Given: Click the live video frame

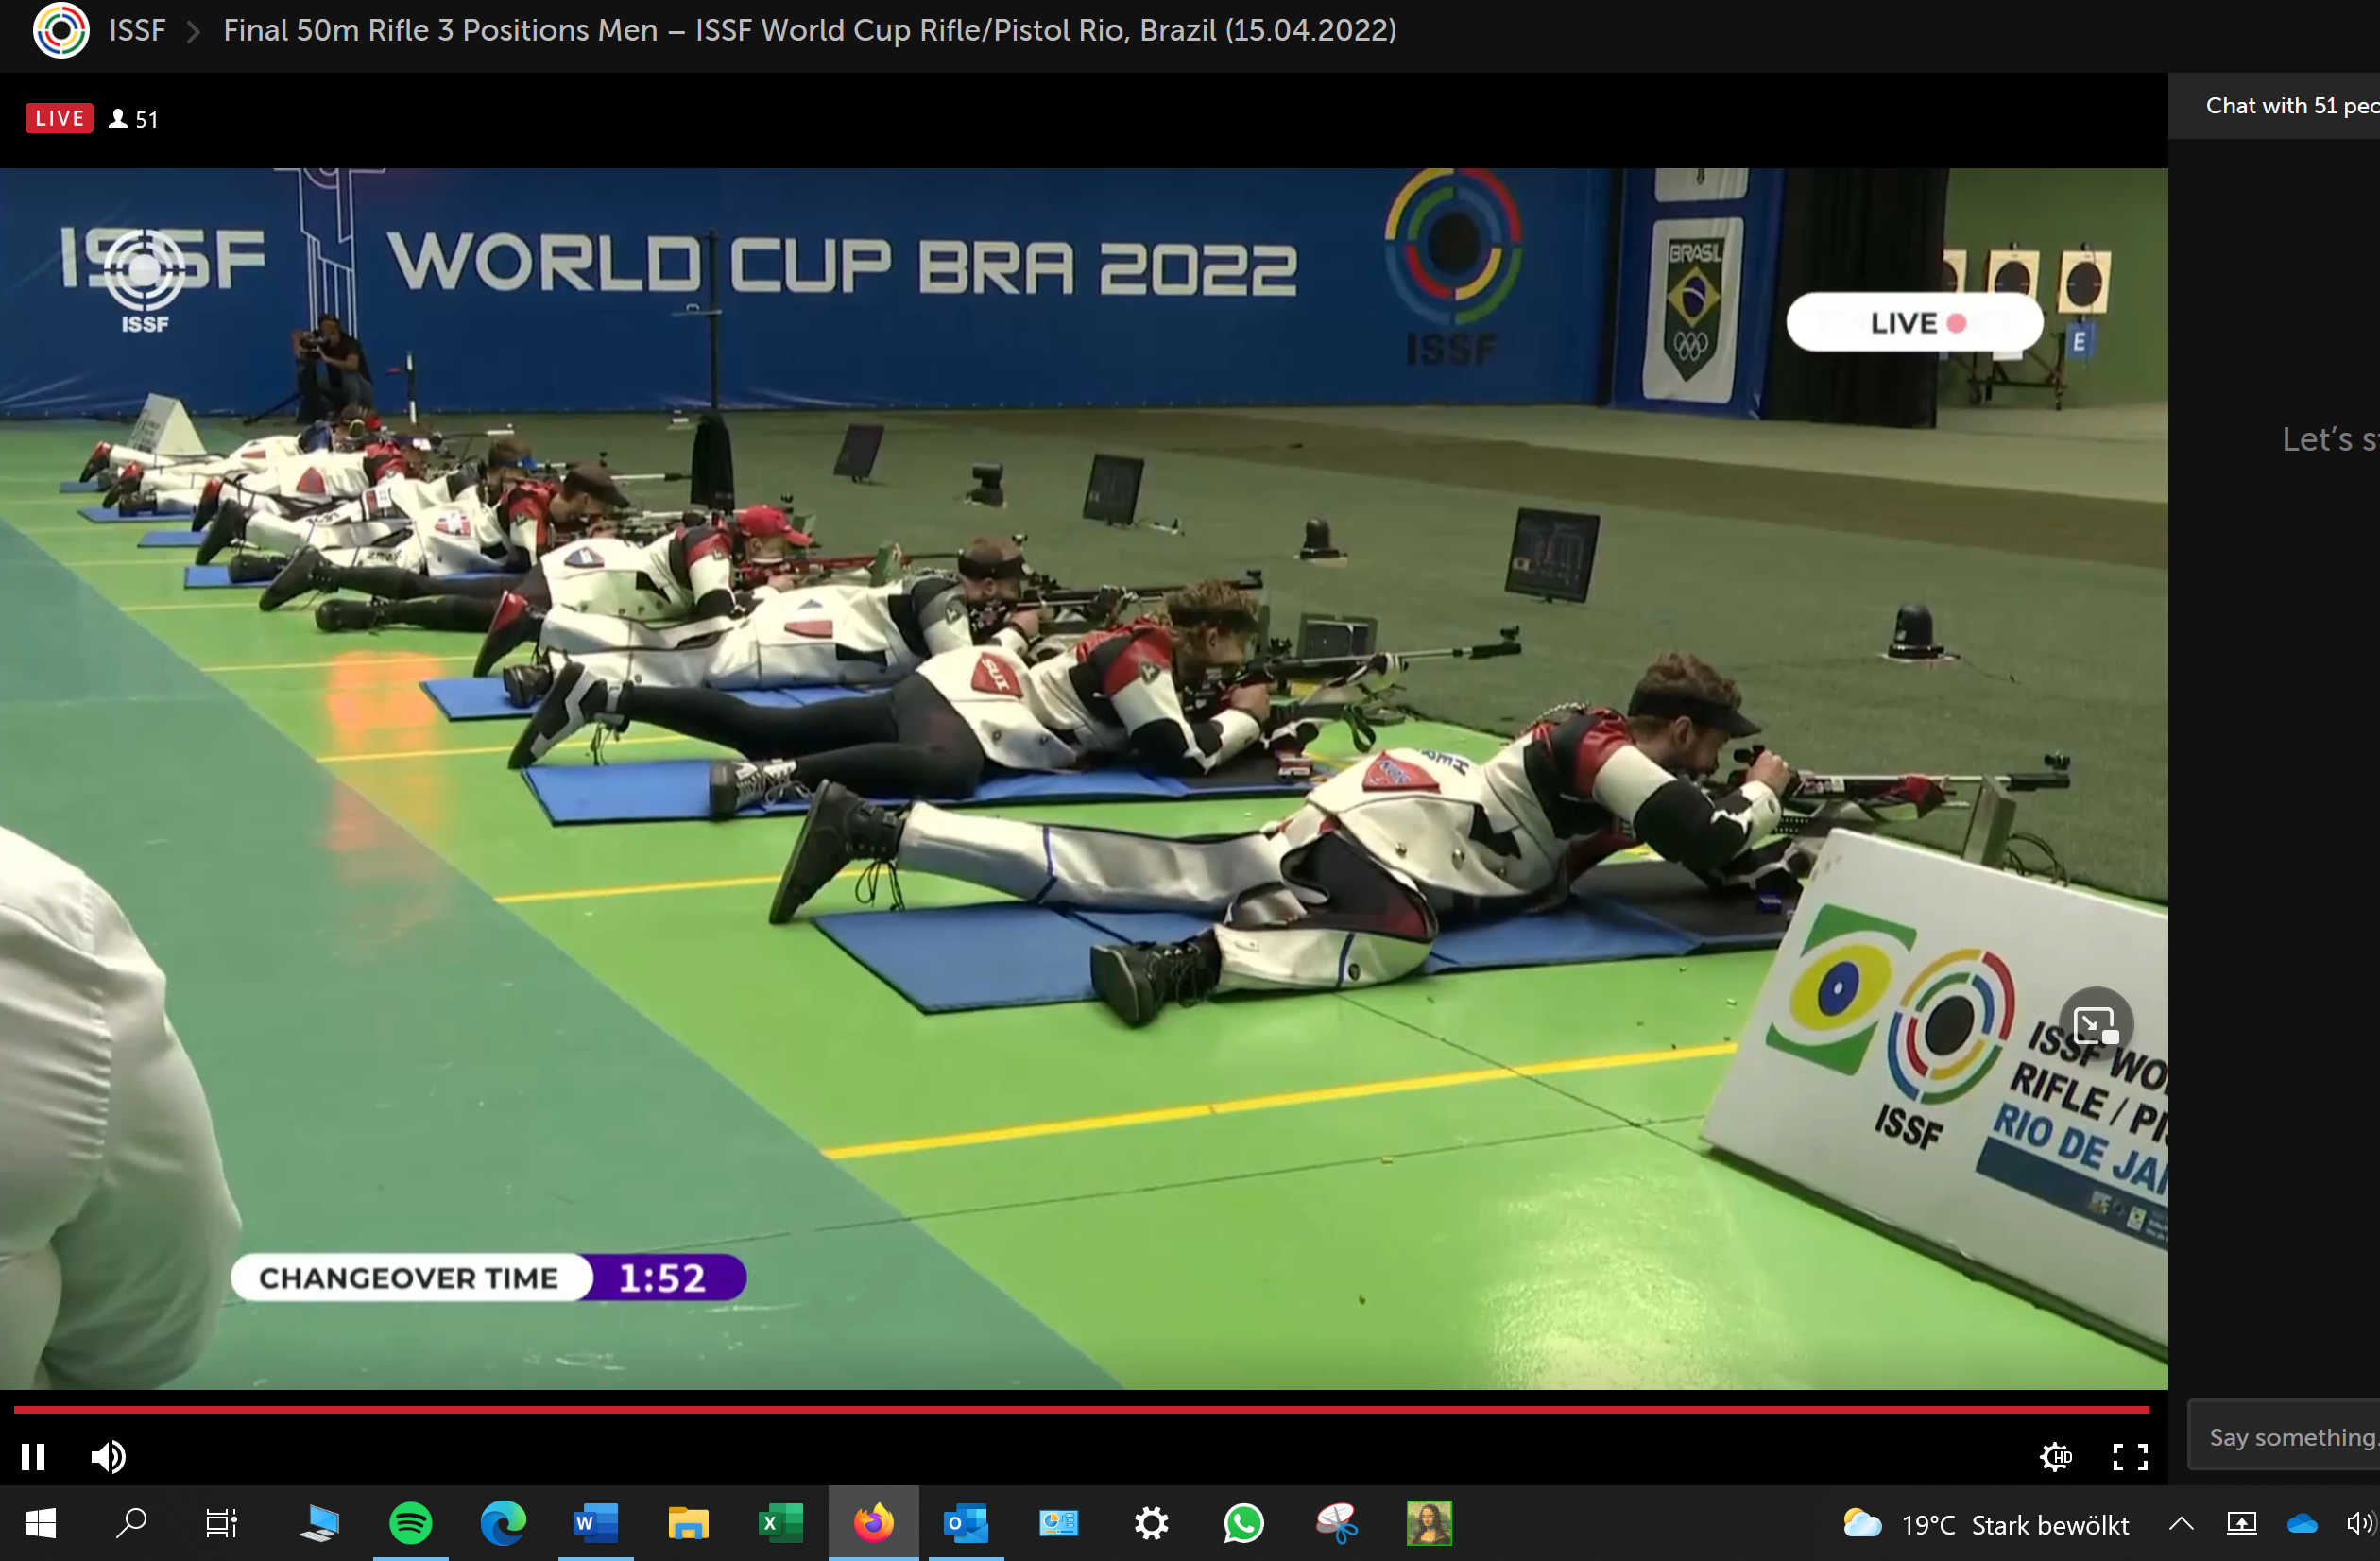Looking at the screenshot, I should 1084,778.
